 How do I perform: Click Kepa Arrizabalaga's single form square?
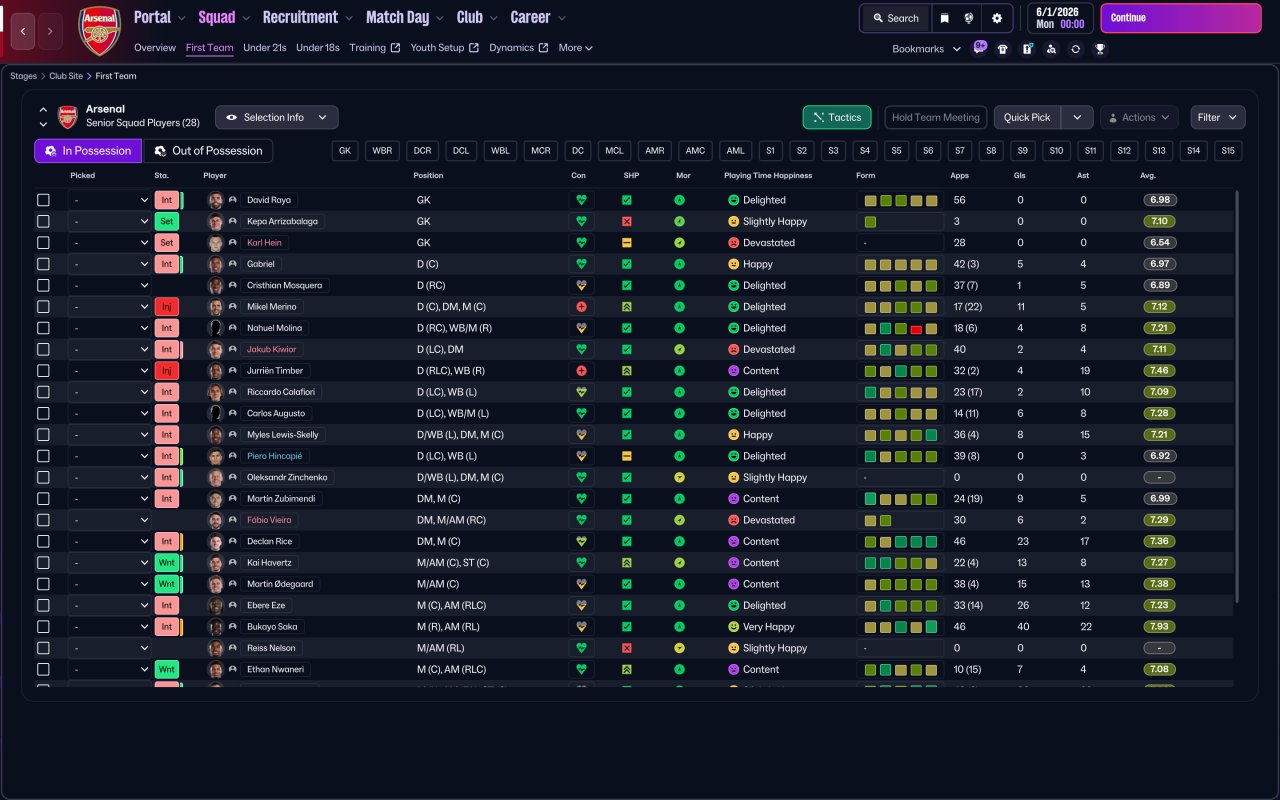[x=870, y=221]
